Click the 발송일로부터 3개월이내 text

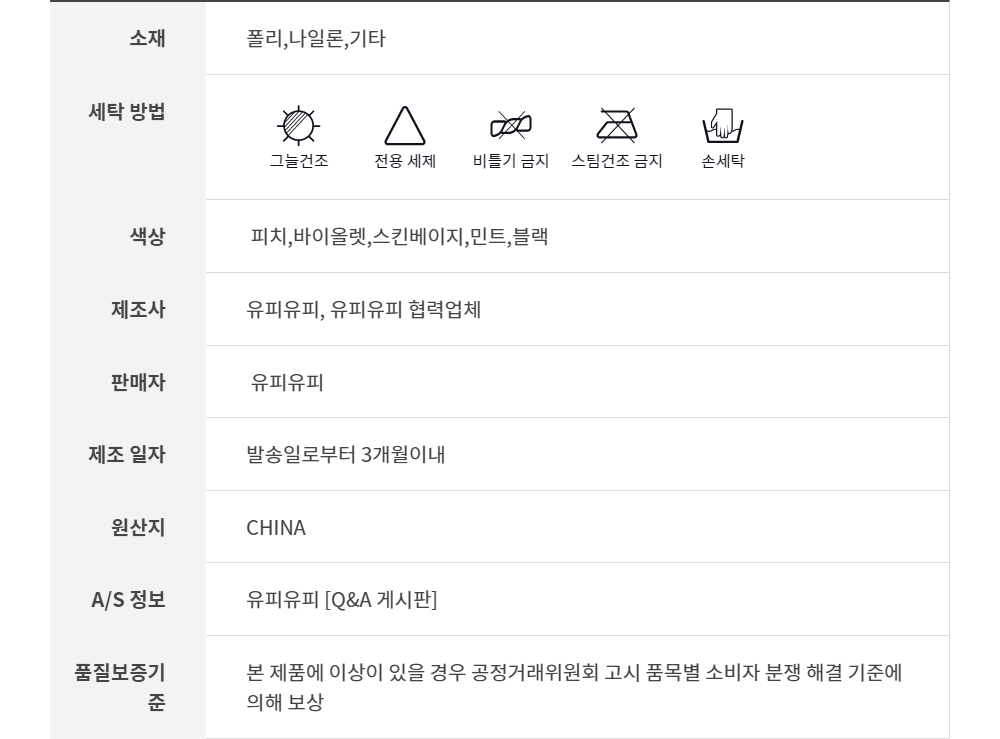(x=345, y=456)
